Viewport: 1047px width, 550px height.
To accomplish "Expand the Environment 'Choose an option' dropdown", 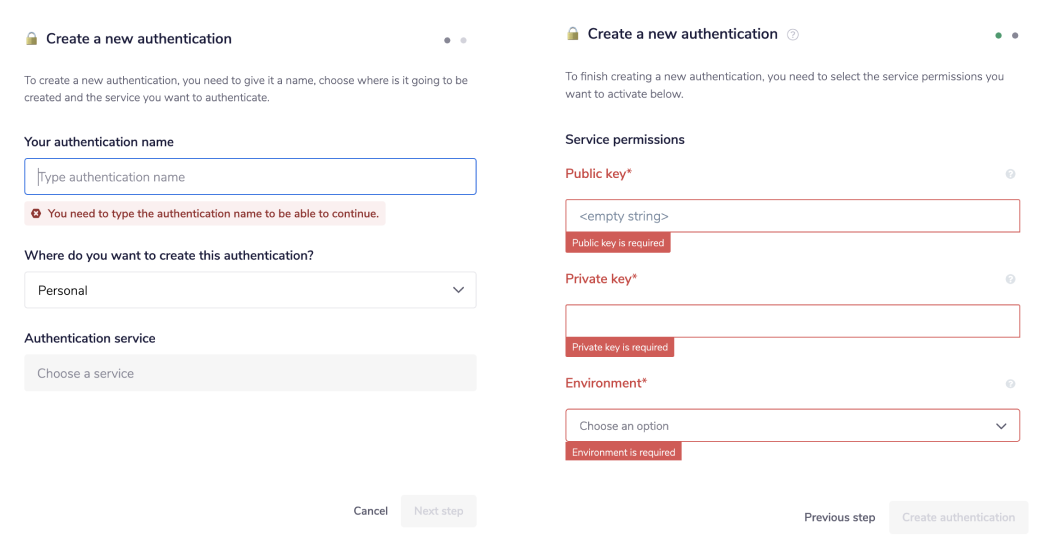I will tap(792, 426).
